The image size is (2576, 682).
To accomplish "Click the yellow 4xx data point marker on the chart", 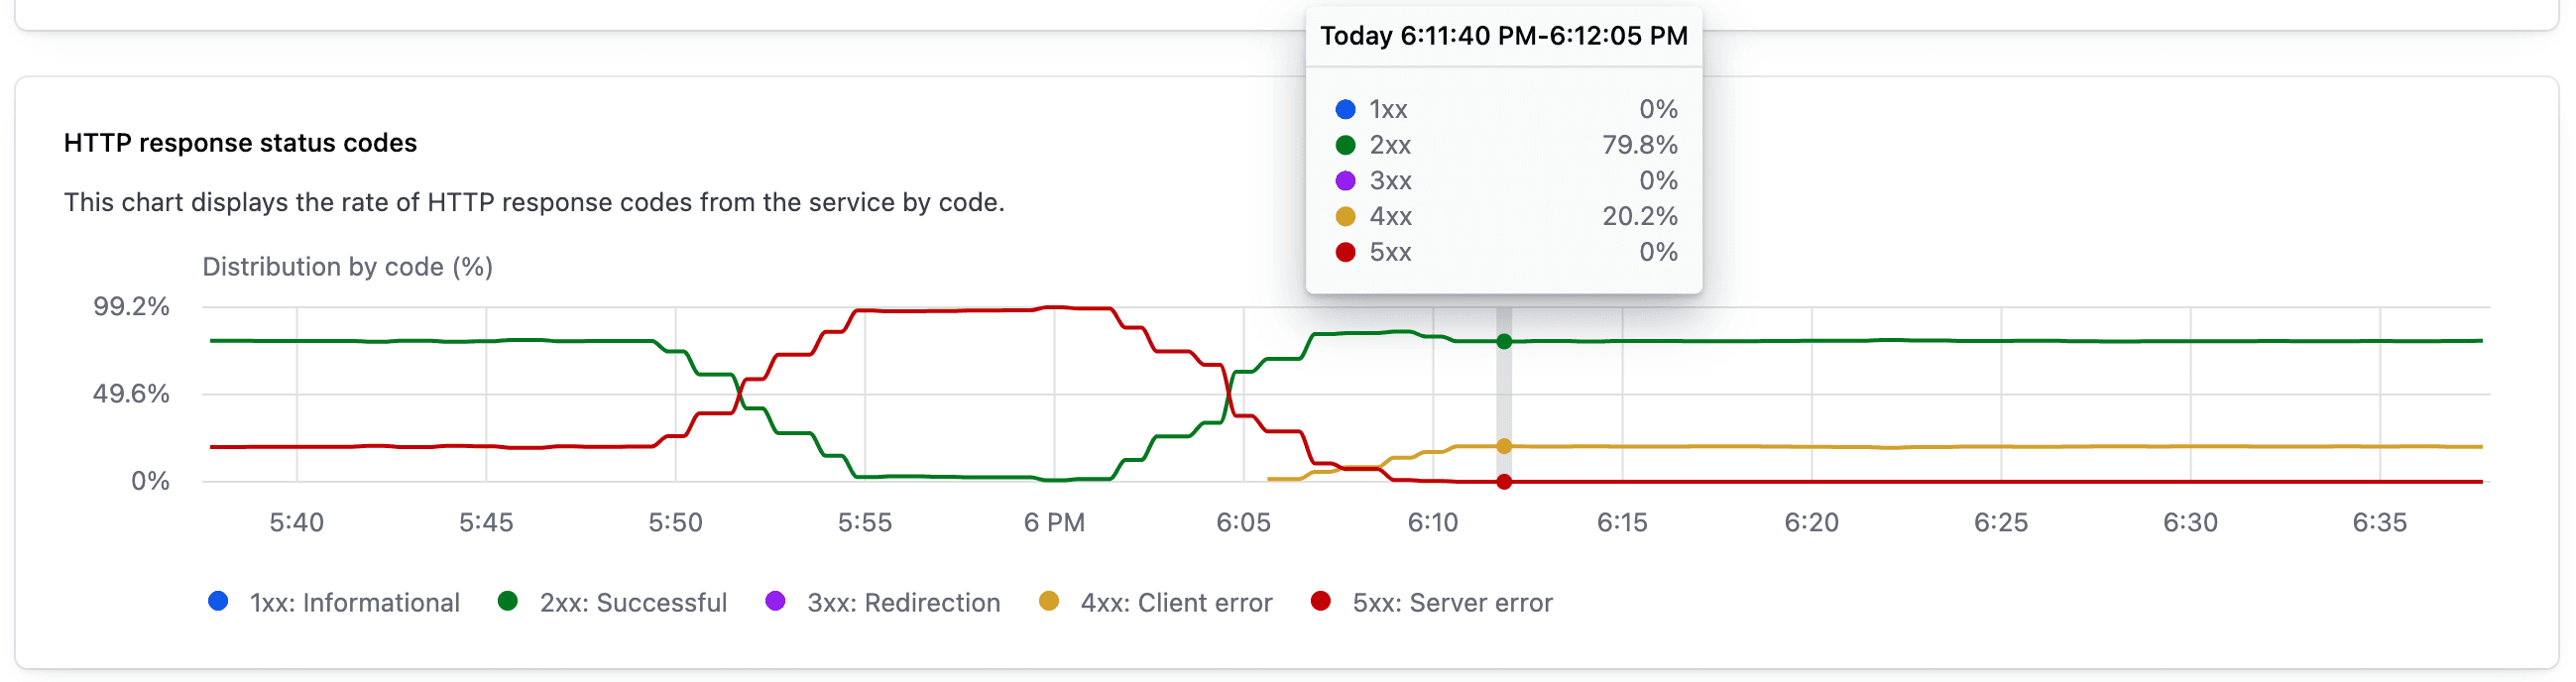I will tap(1504, 446).
